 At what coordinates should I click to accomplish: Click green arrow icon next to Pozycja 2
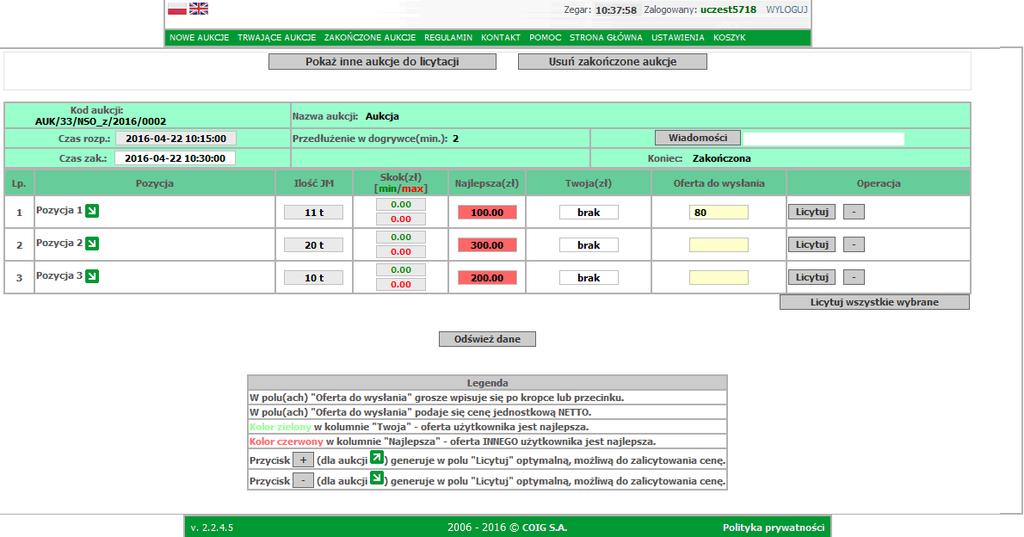click(x=92, y=243)
